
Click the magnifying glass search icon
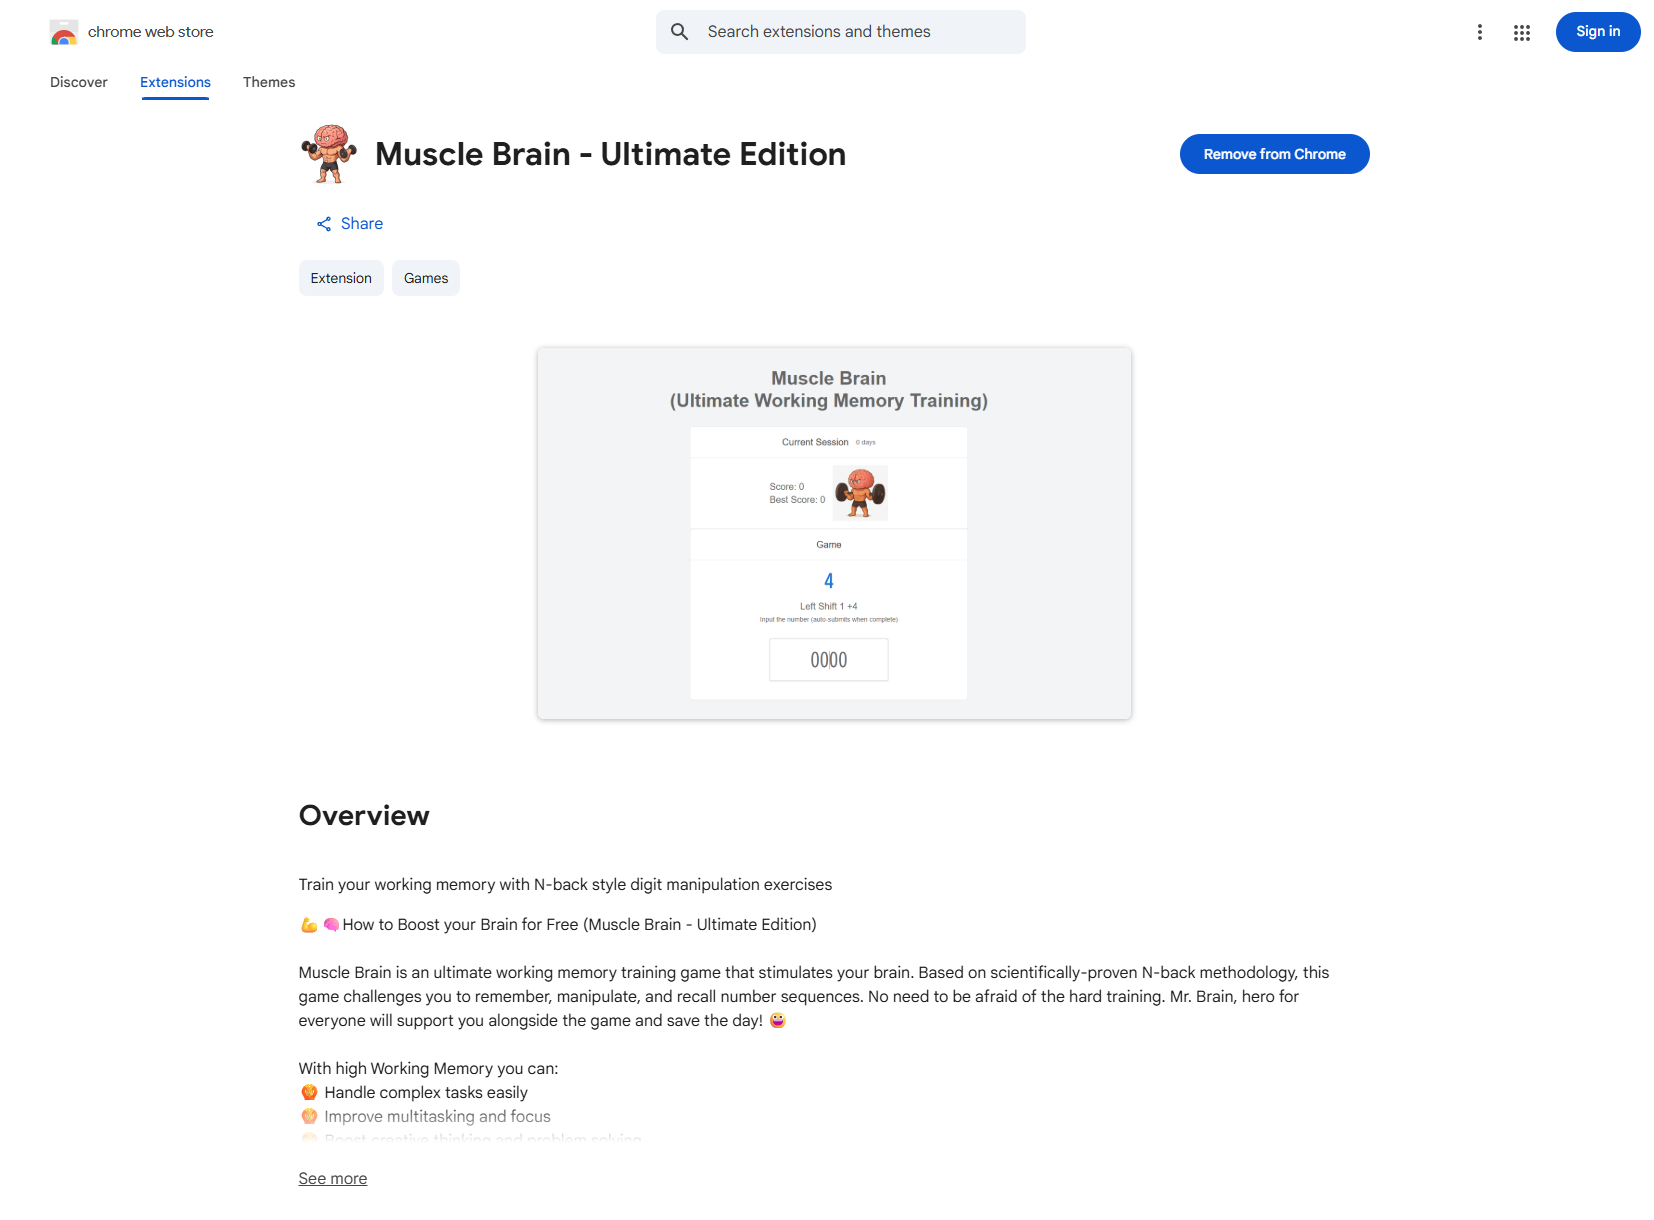[680, 32]
